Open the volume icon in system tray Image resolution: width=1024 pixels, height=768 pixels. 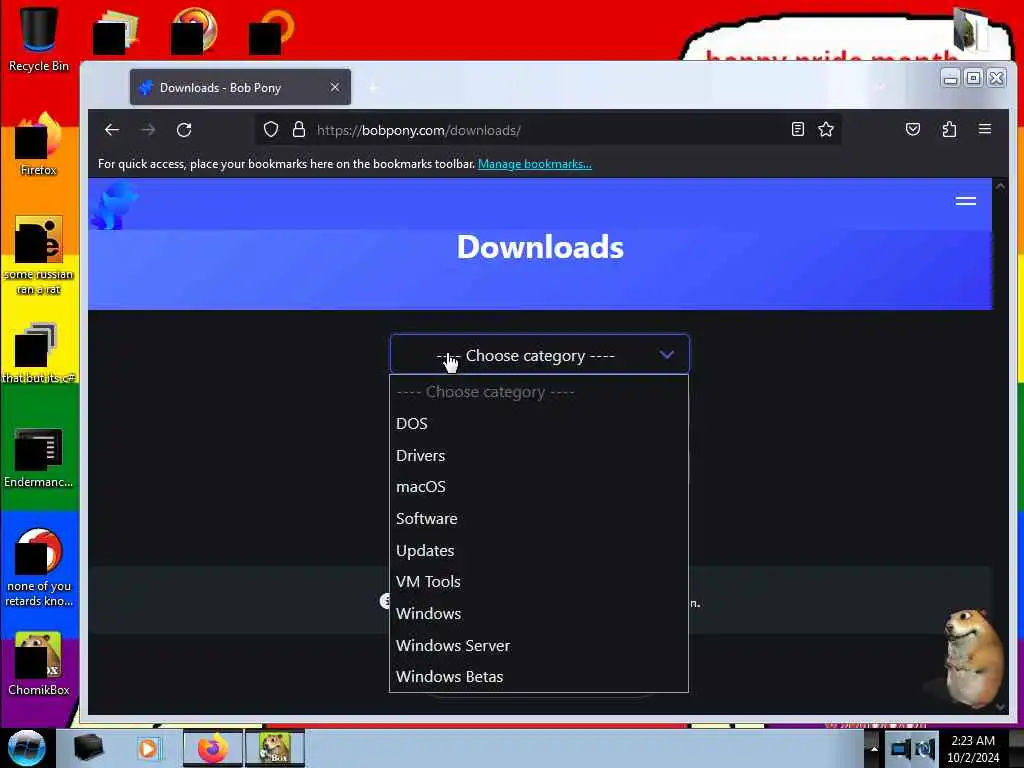click(x=925, y=748)
